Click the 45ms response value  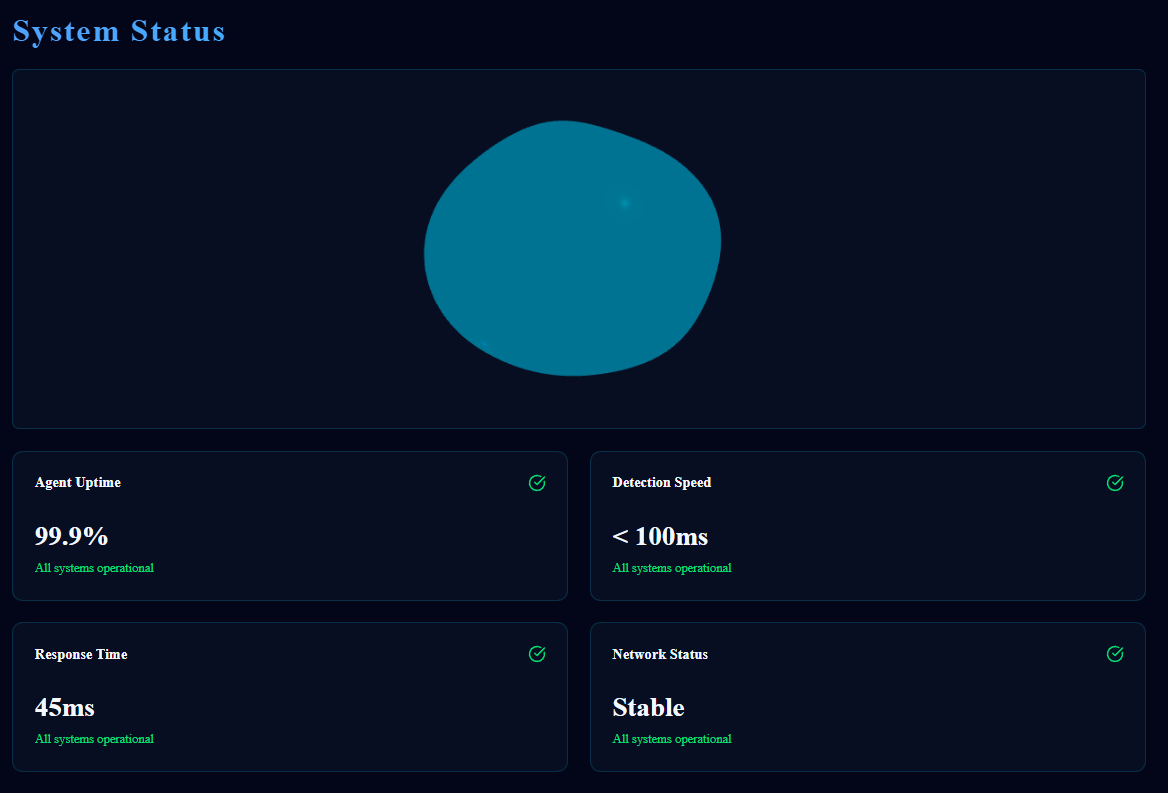[x=65, y=707]
